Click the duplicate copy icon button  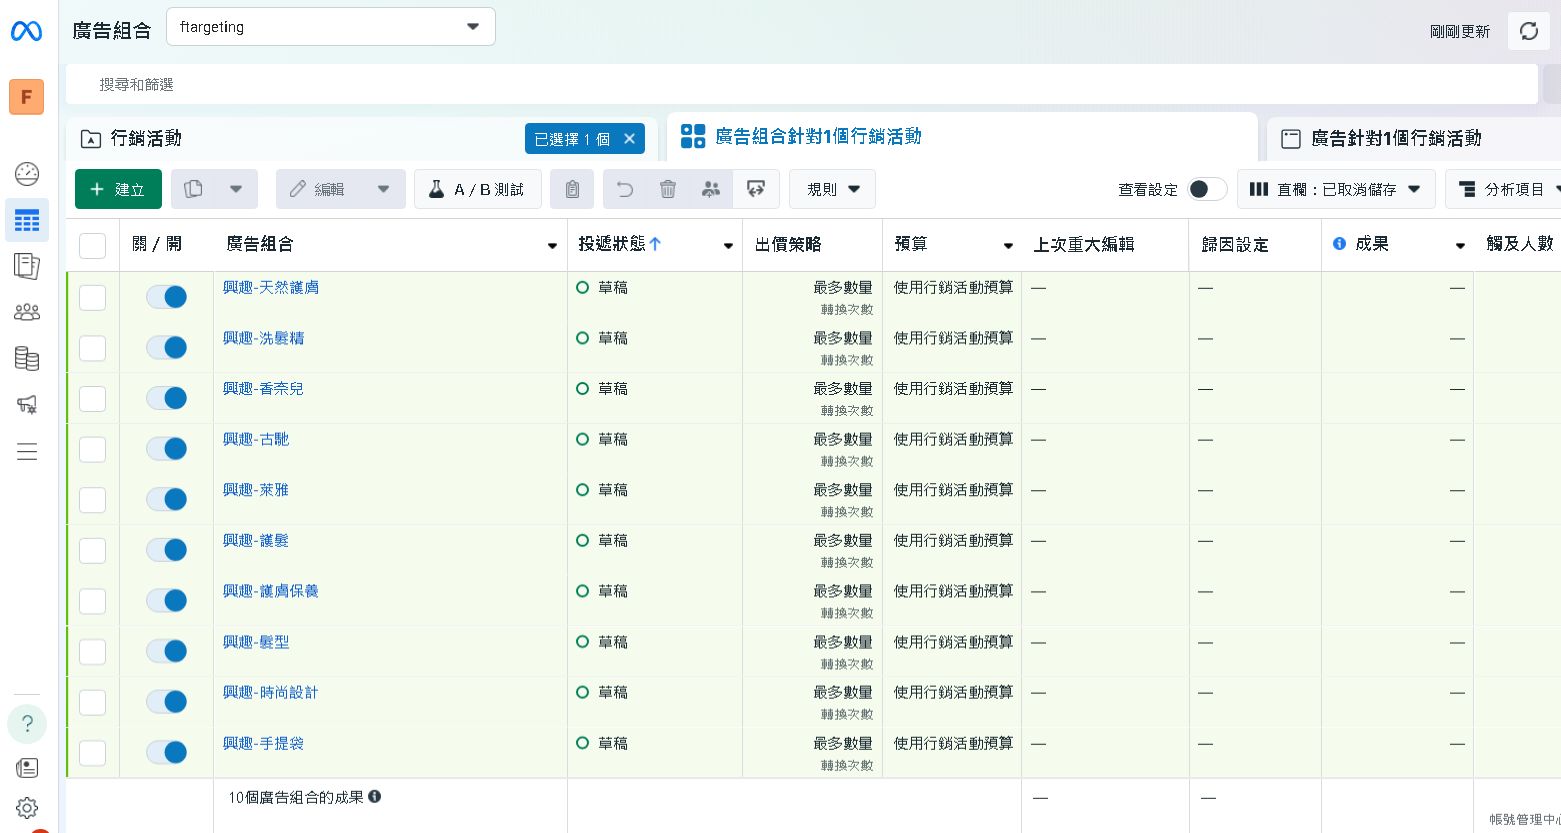pos(194,189)
